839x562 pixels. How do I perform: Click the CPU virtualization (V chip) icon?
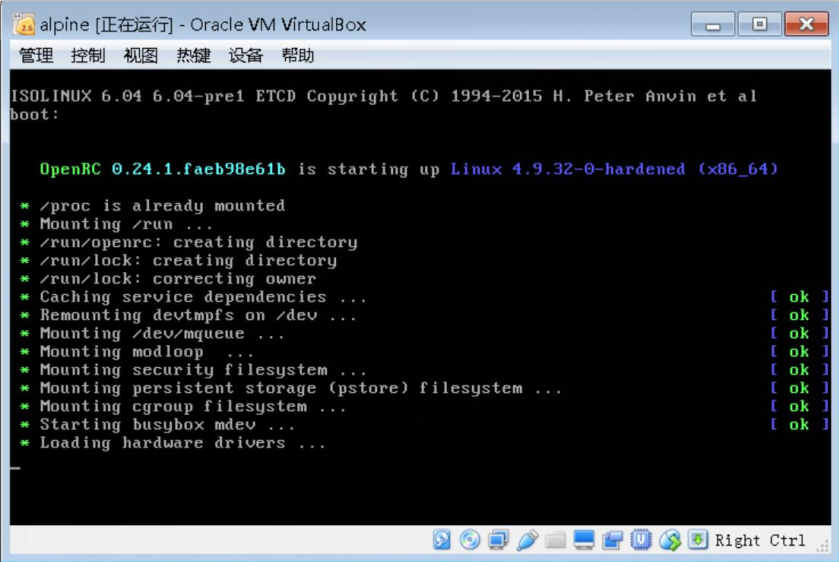640,540
